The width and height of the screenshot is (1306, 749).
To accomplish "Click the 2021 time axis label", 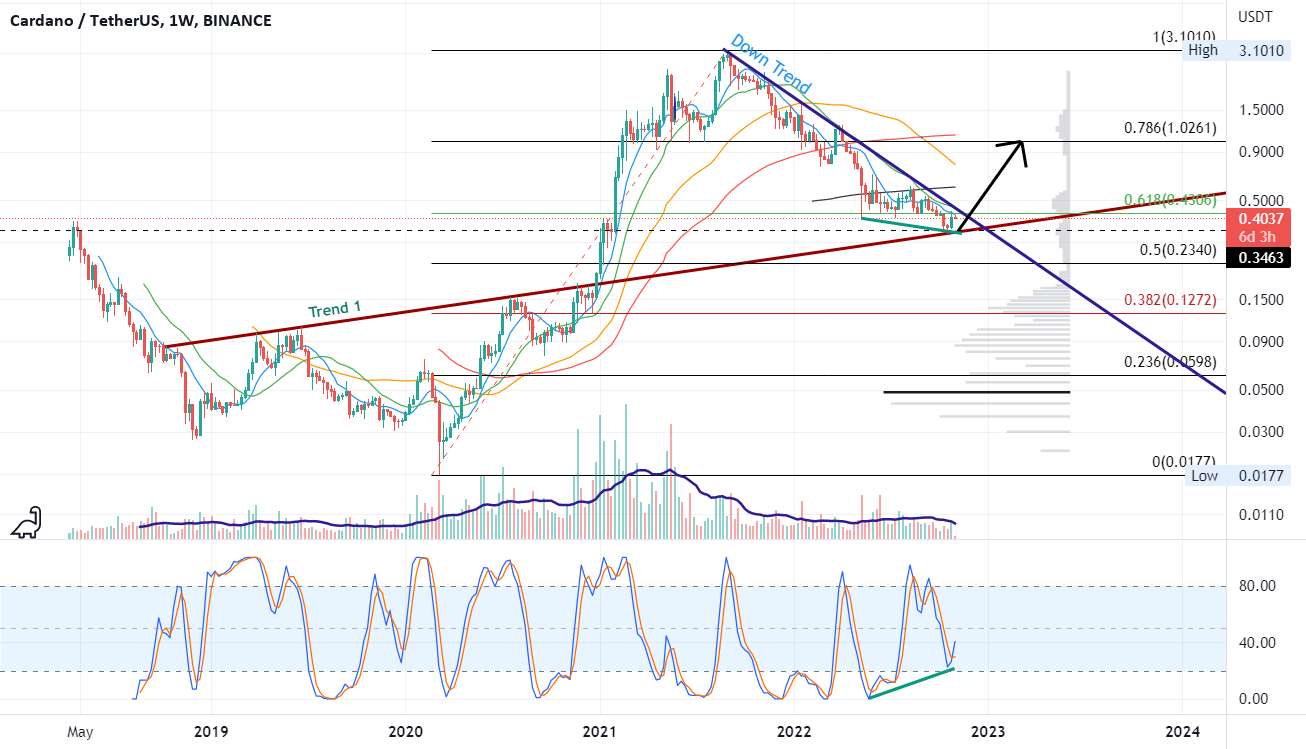I will pyautogui.click(x=600, y=731).
